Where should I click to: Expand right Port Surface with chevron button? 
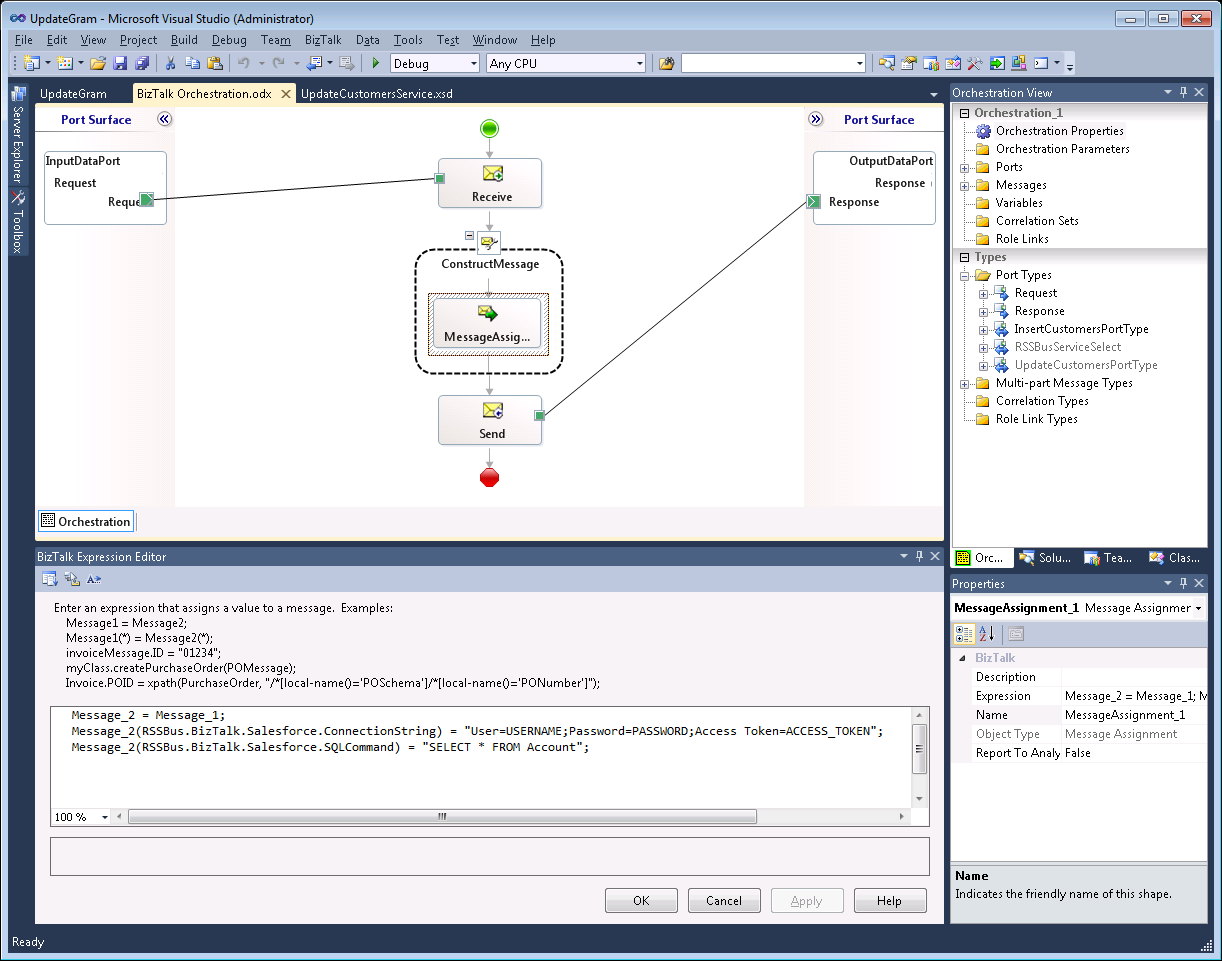[815, 119]
